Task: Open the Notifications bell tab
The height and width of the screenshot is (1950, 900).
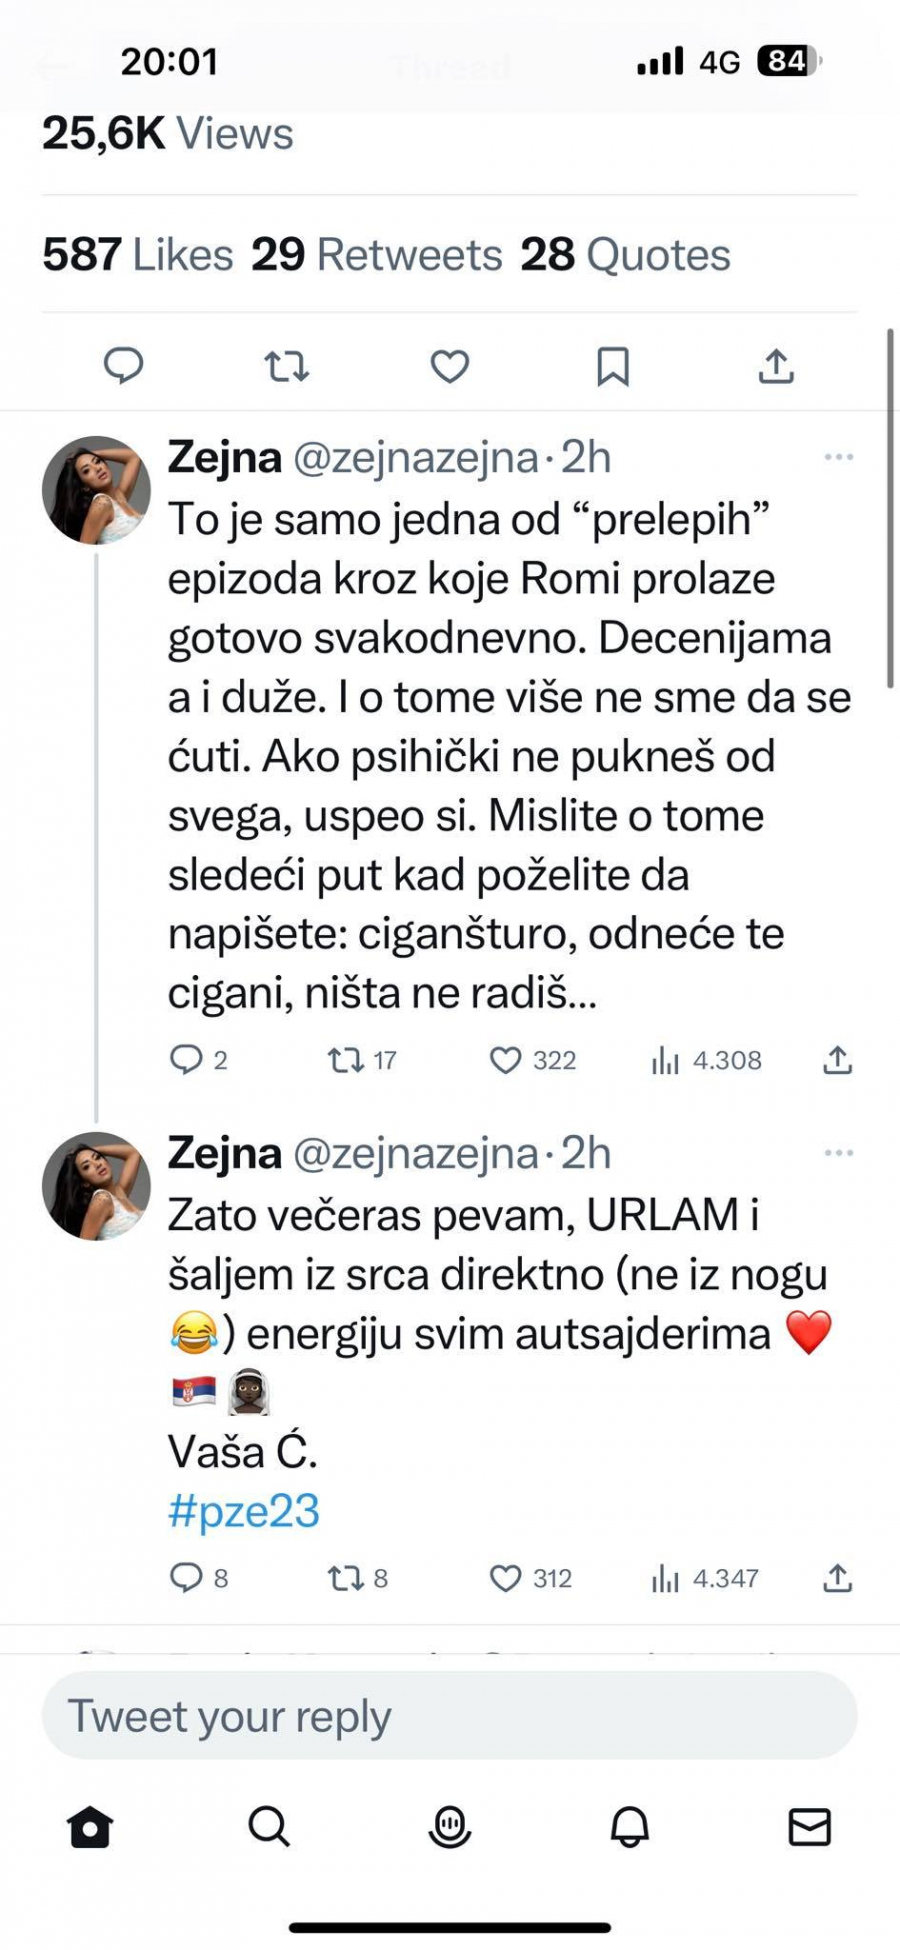Action: 630,1827
